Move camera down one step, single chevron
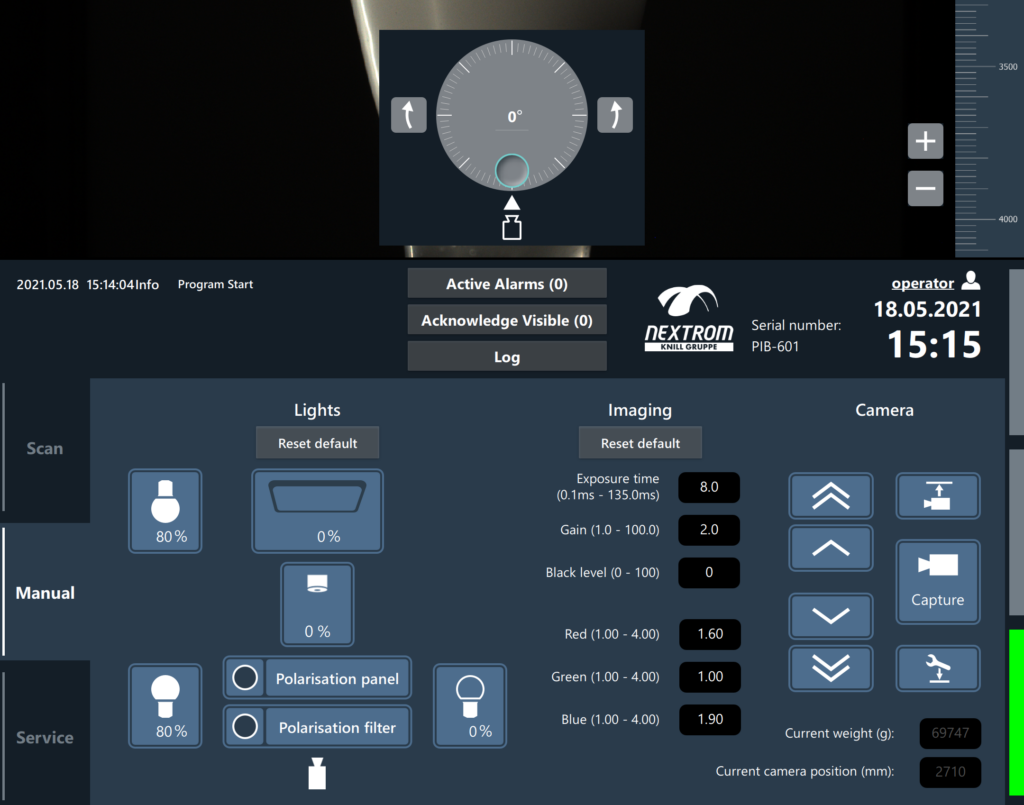1024x805 pixels. click(831, 616)
